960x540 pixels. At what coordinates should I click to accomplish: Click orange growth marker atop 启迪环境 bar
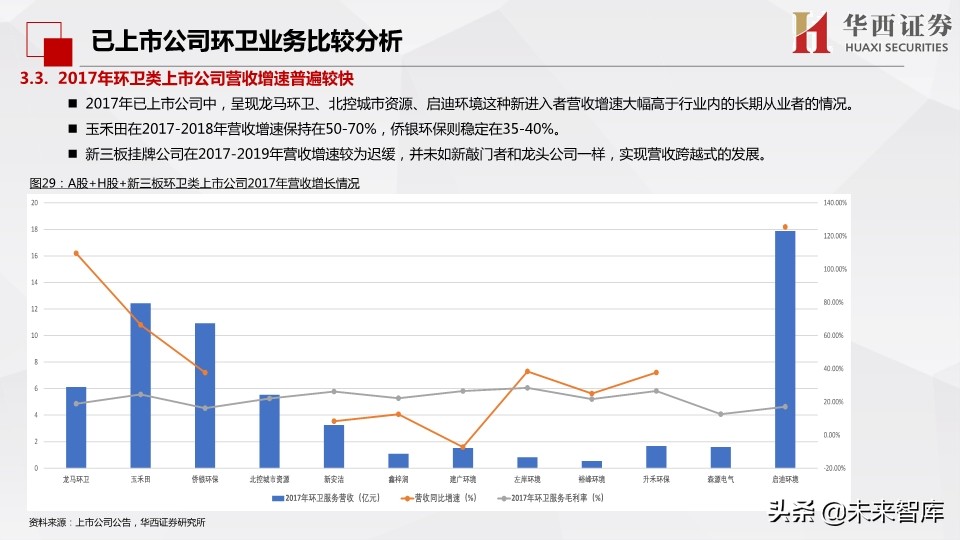785,227
